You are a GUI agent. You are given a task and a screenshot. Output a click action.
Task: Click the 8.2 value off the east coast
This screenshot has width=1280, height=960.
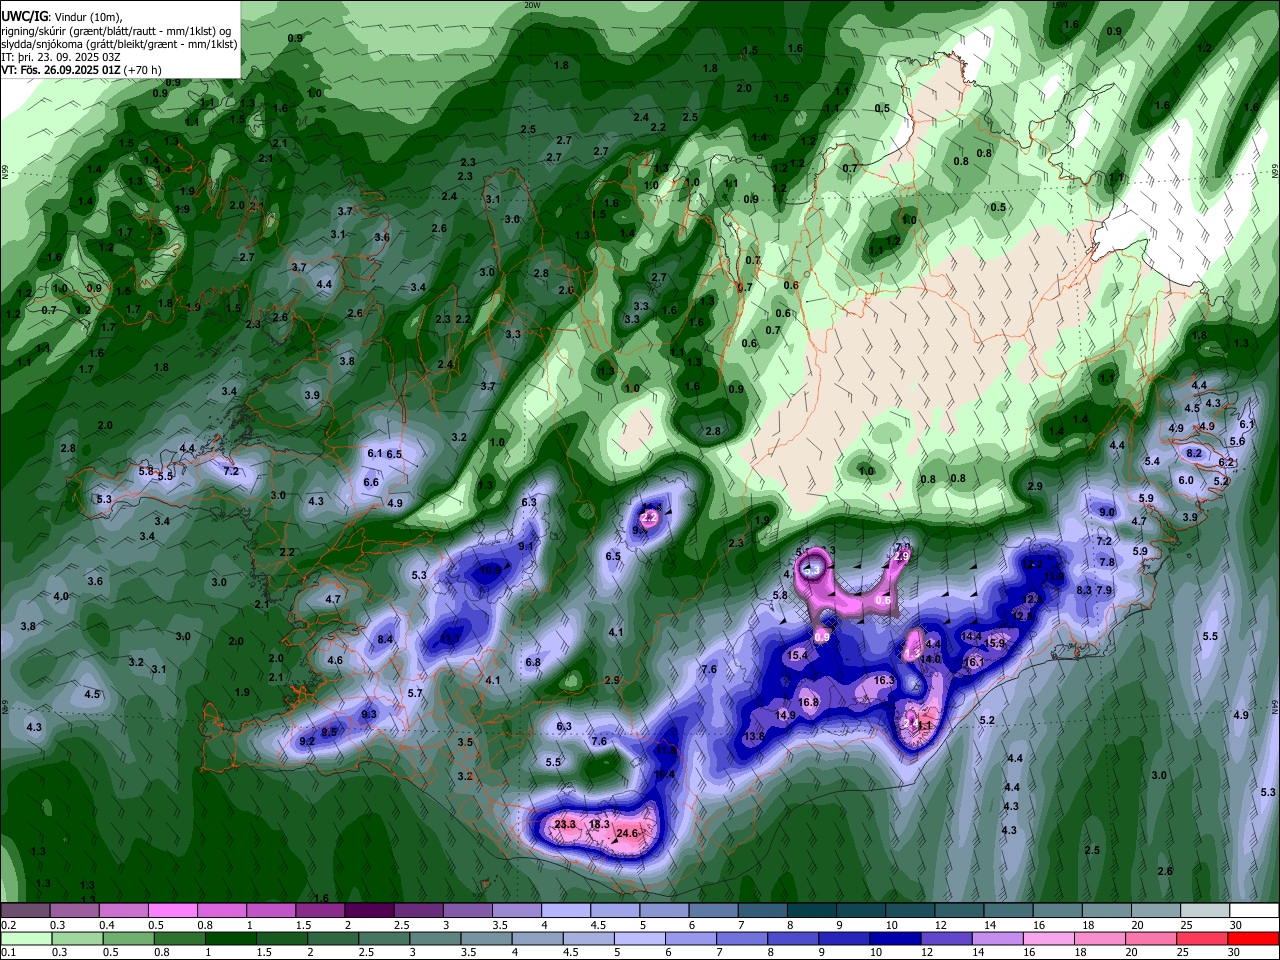pyautogui.click(x=1194, y=453)
